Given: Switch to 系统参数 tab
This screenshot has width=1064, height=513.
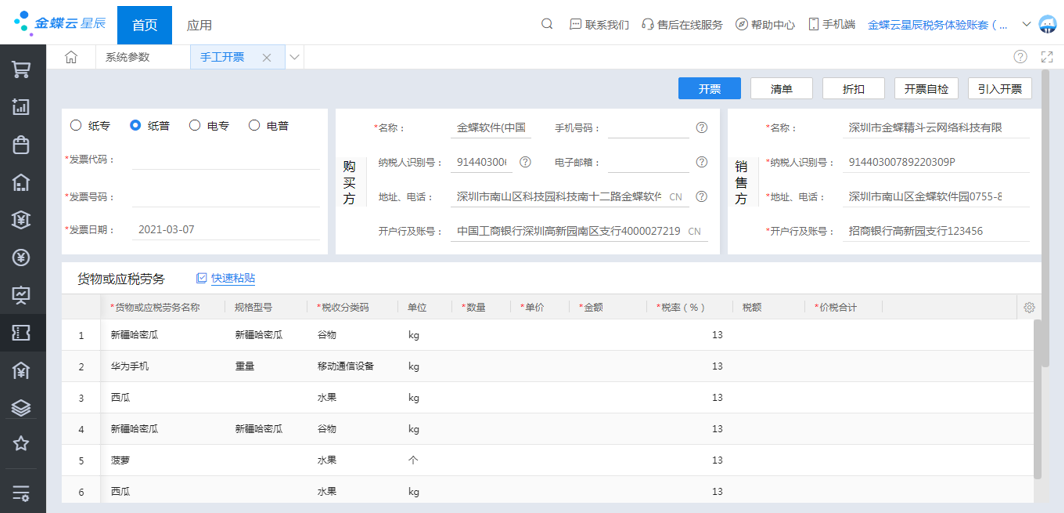Looking at the screenshot, I should [x=128, y=58].
